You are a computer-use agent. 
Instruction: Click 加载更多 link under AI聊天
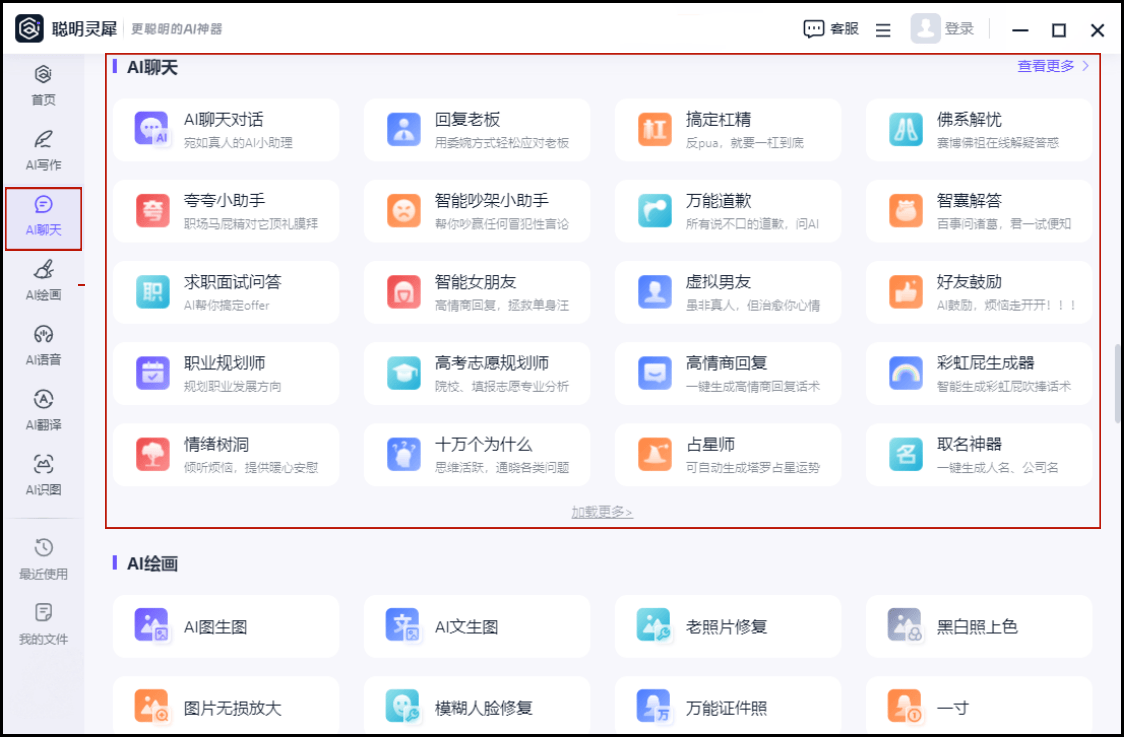[602, 512]
